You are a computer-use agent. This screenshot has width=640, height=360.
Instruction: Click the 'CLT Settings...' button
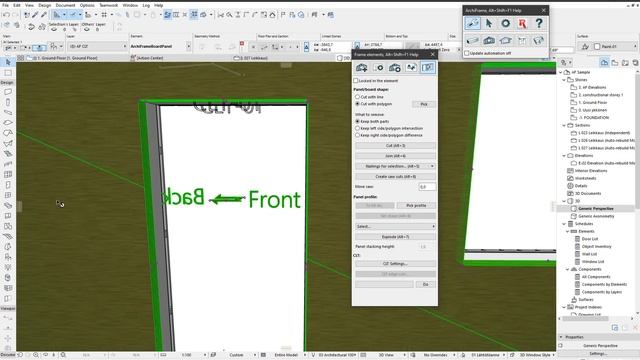pyautogui.click(x=395, y=264)
